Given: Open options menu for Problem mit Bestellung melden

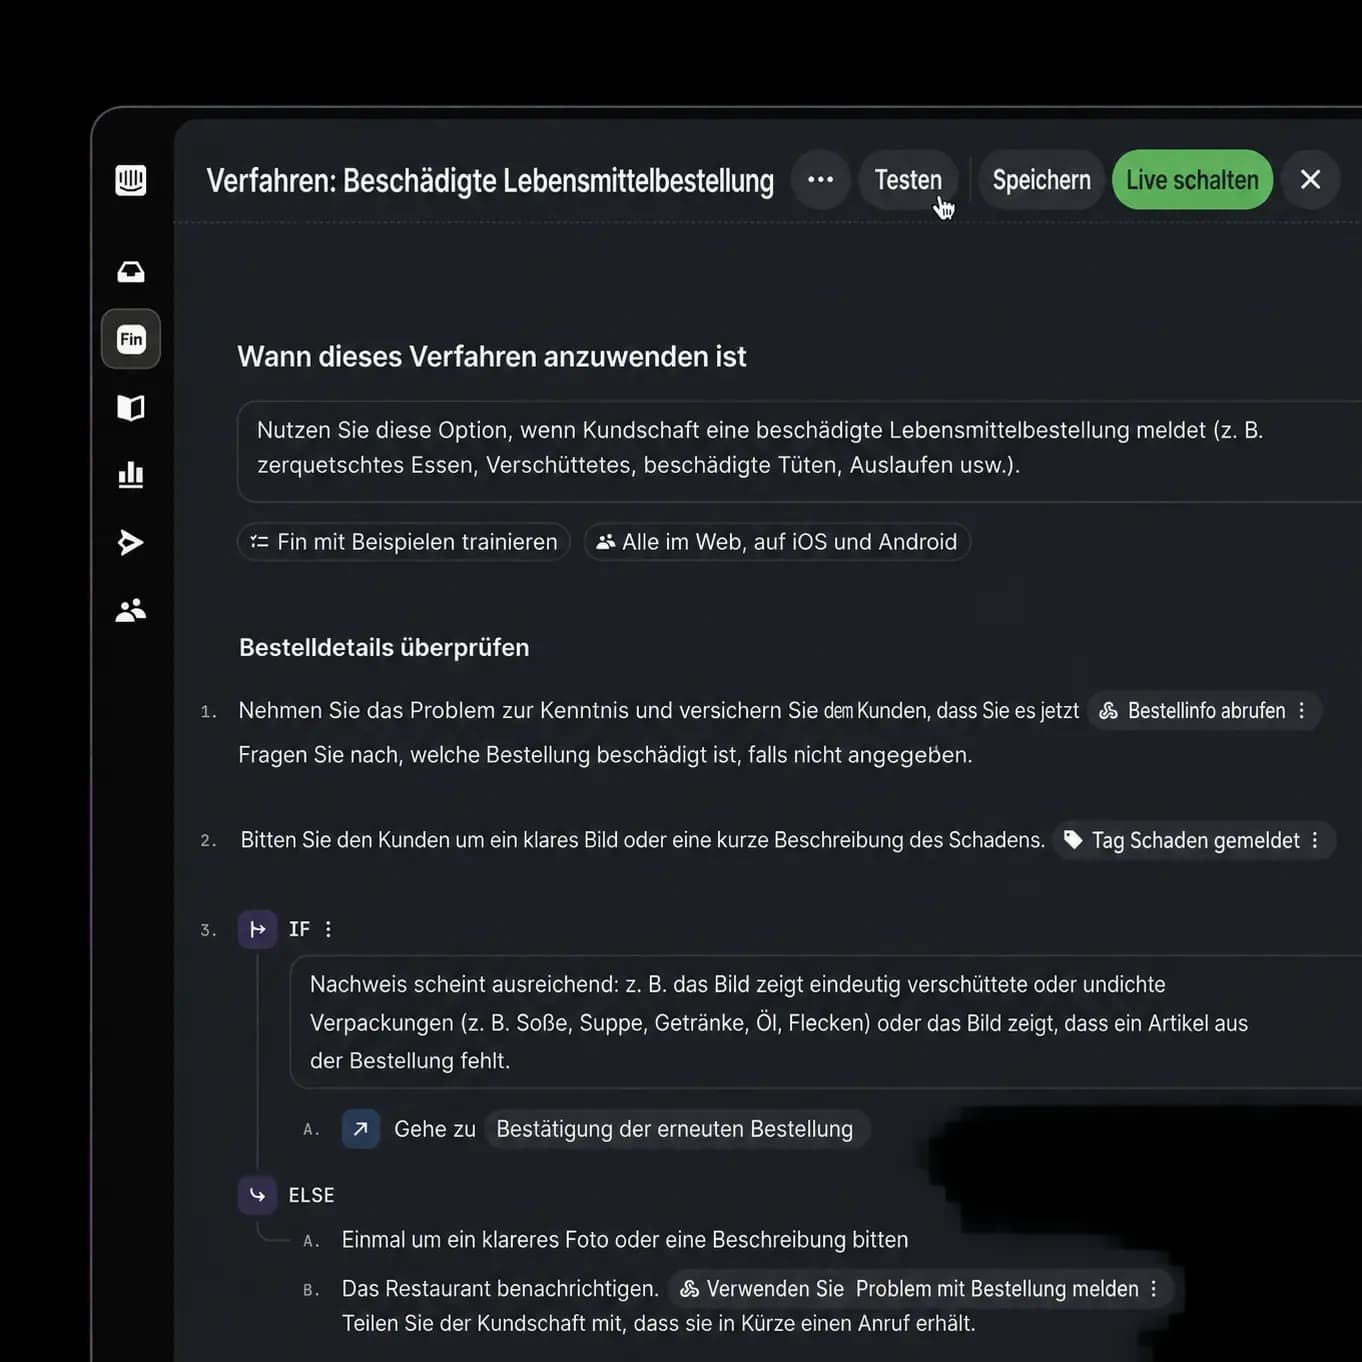Looking at the screenshot, I should pos(1154,1289).
